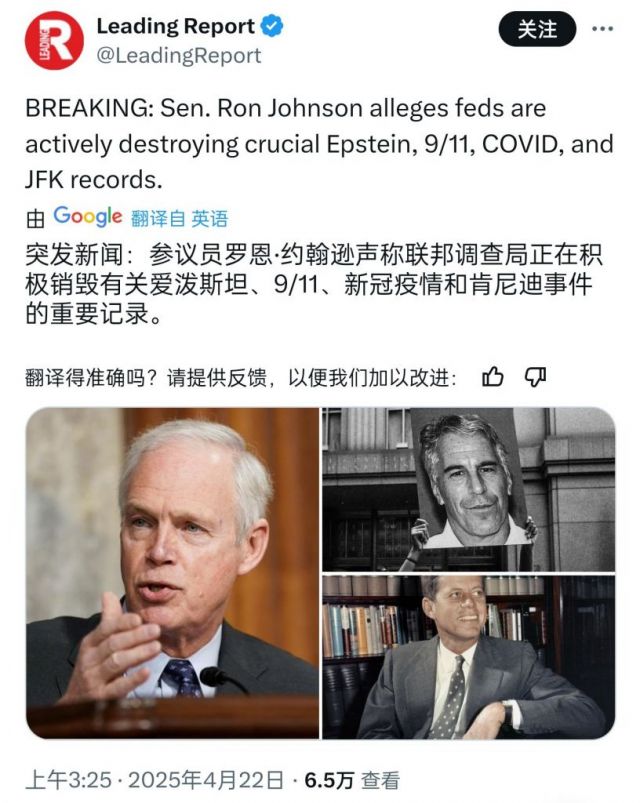
Task: Click the 翻译得准确吗 feedback prompt text
Action: pyautogui.click(x=241, y=378)
